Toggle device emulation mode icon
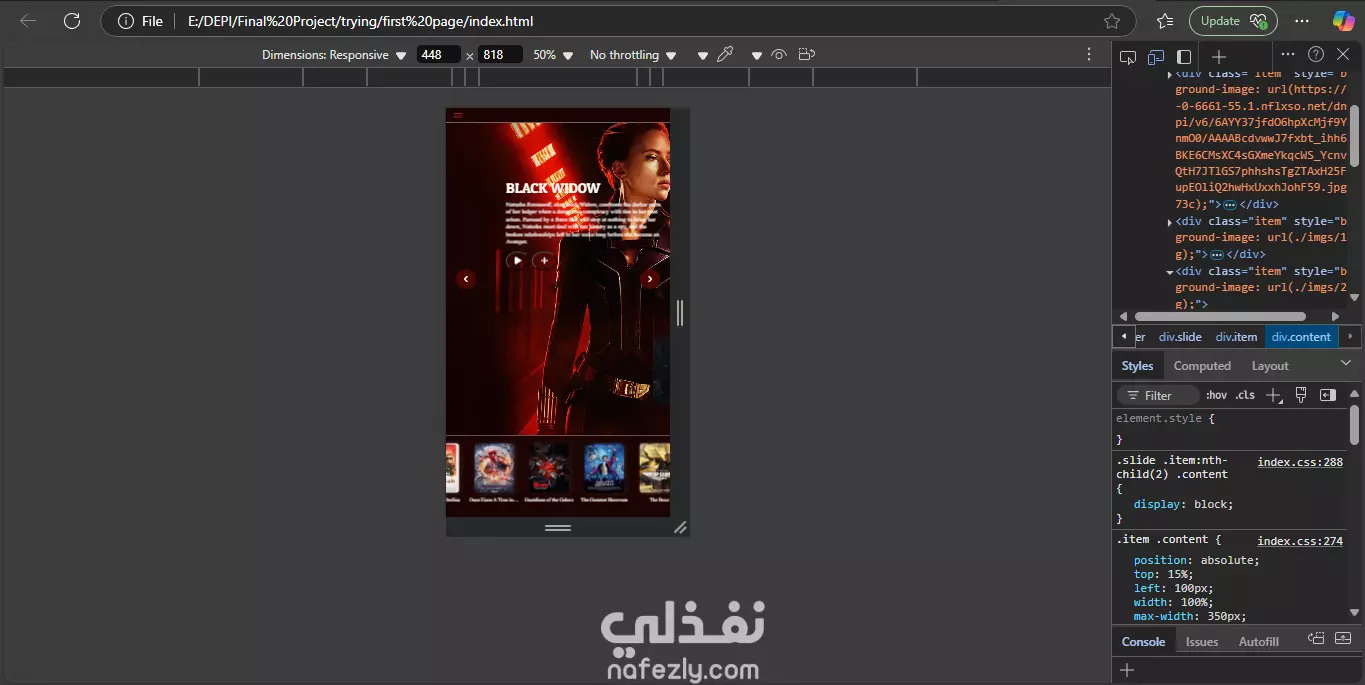The width and height of the screenshot is (1365, 685). (1156, 56)
